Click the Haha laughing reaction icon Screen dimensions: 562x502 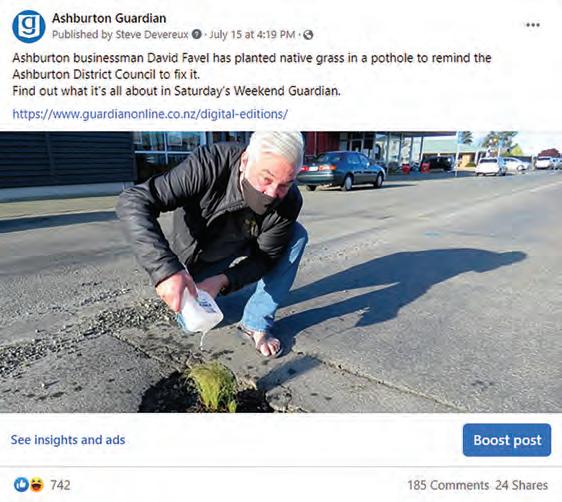click(37, 485)
